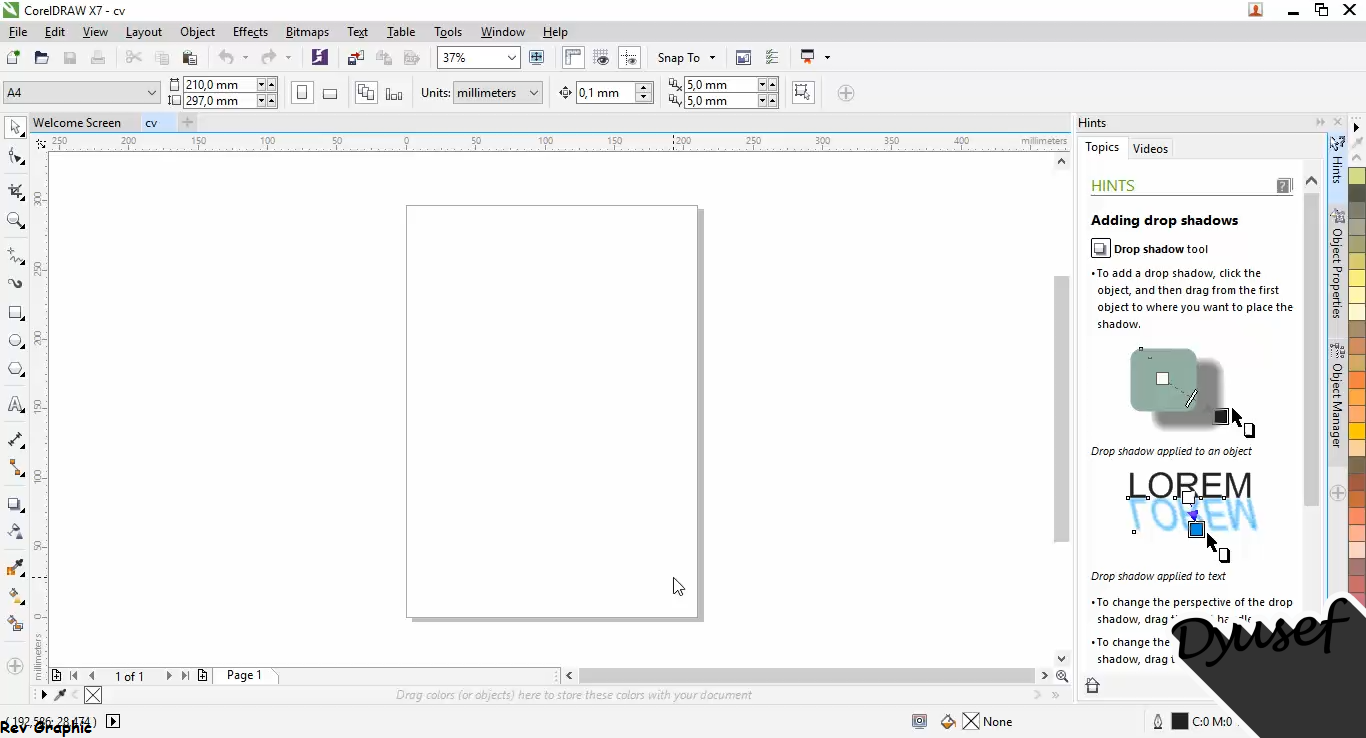Select the Pick tool in toolbox

pos(15,127)
